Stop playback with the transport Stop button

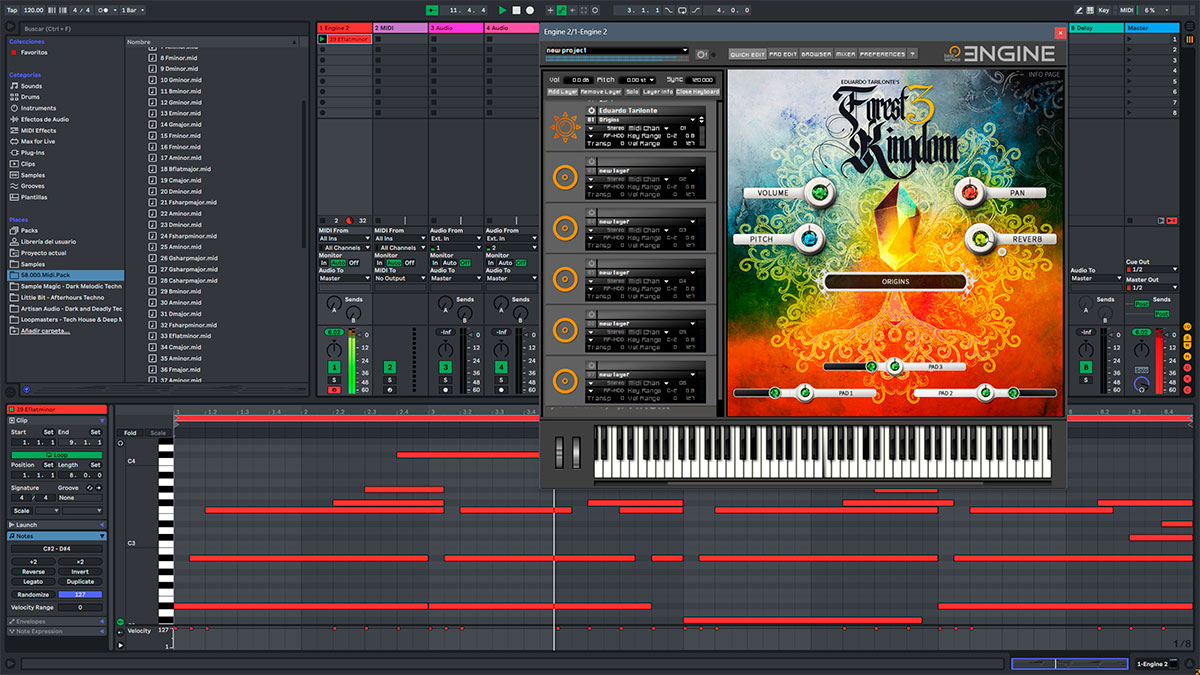pos(517,10)
